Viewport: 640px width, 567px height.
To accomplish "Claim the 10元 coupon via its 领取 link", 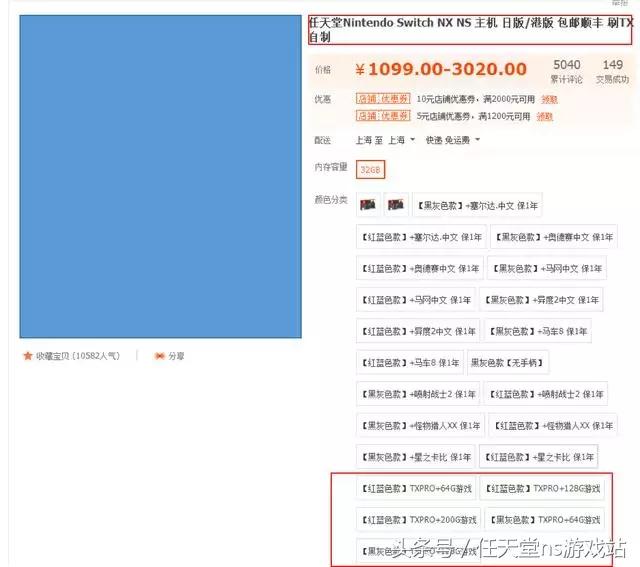I will 549,99.
